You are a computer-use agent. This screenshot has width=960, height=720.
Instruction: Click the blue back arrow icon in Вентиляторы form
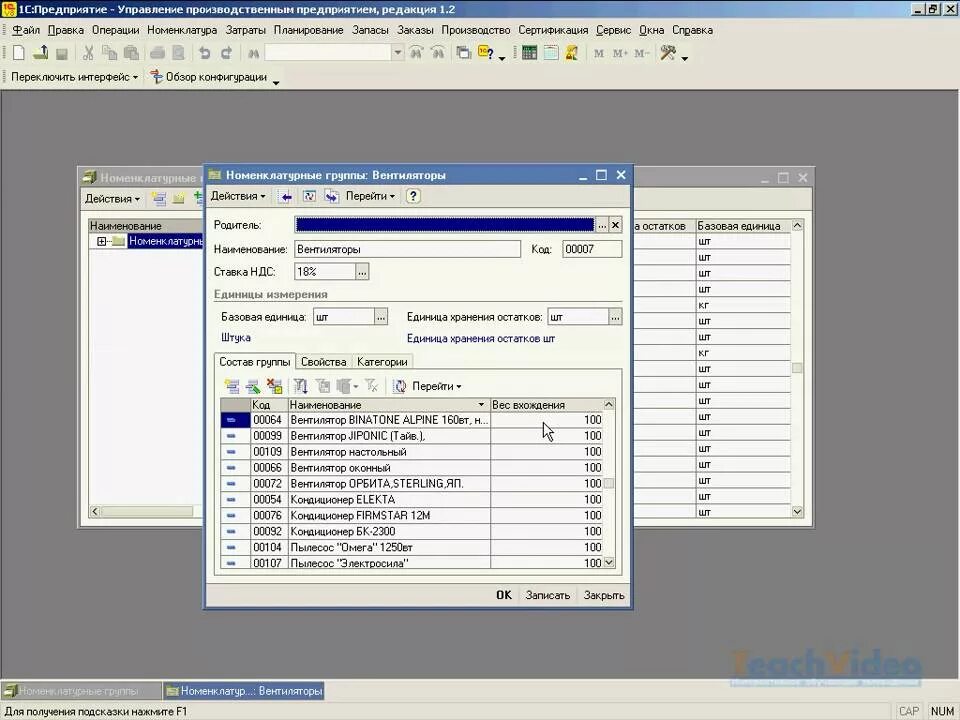pos(286,197)
